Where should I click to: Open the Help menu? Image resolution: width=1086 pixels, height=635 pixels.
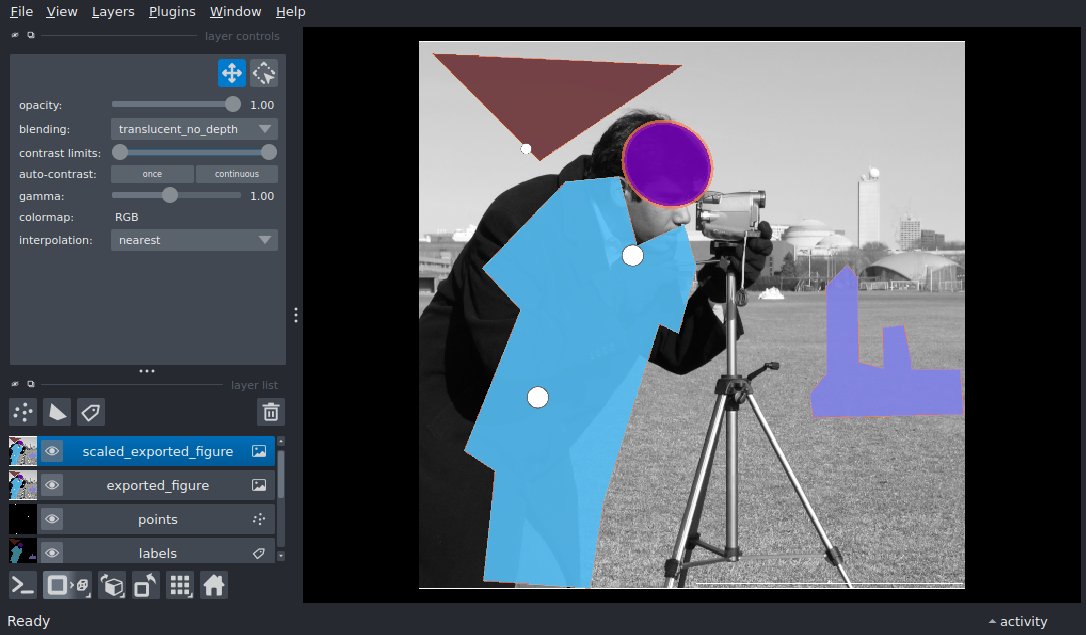tap(290, 12)
